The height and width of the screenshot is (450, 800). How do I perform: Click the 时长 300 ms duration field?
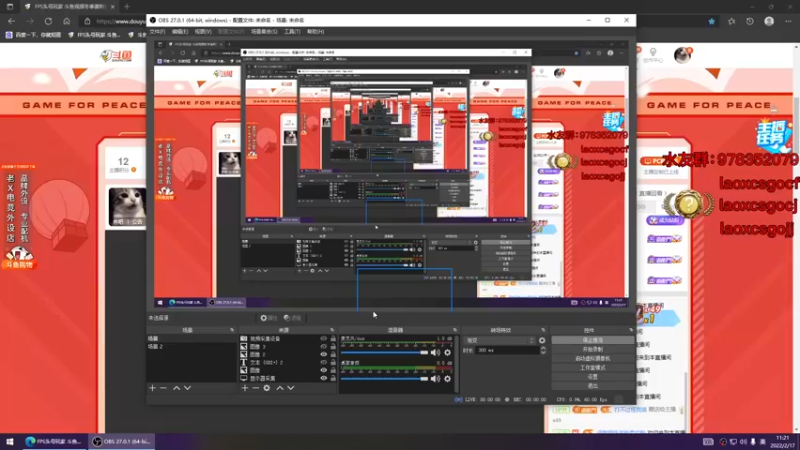[x=508, y=351]
